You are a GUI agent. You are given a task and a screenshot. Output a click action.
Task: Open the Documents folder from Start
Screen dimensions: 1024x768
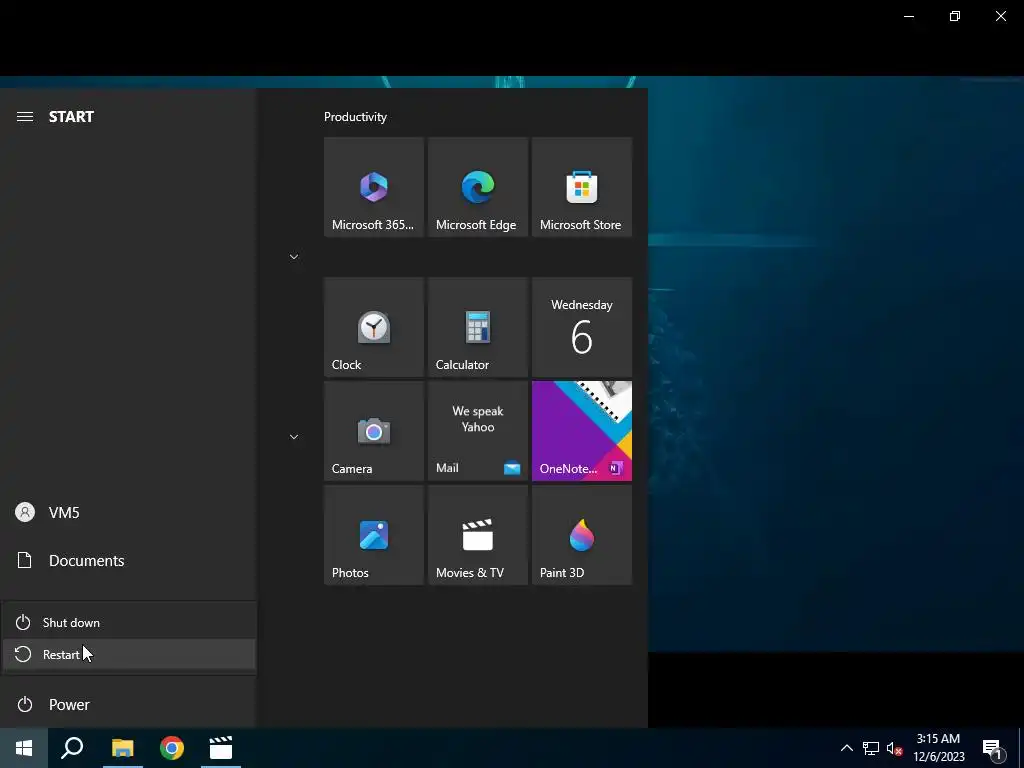(128, 560)
